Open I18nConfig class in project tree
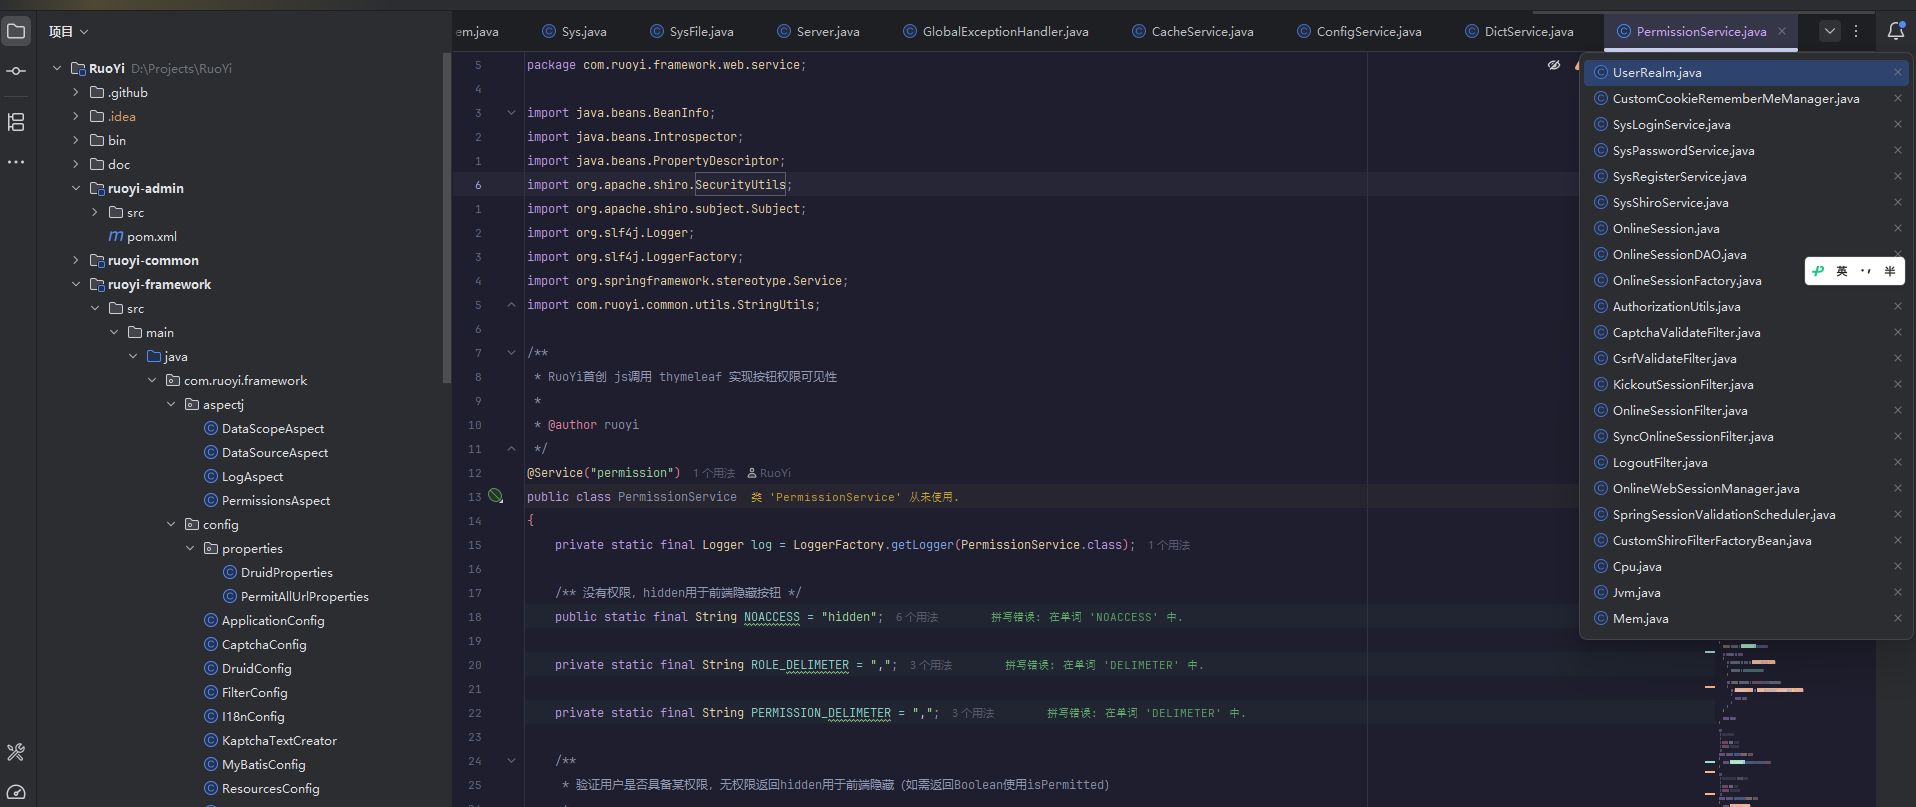 click(x=244, y=716)
